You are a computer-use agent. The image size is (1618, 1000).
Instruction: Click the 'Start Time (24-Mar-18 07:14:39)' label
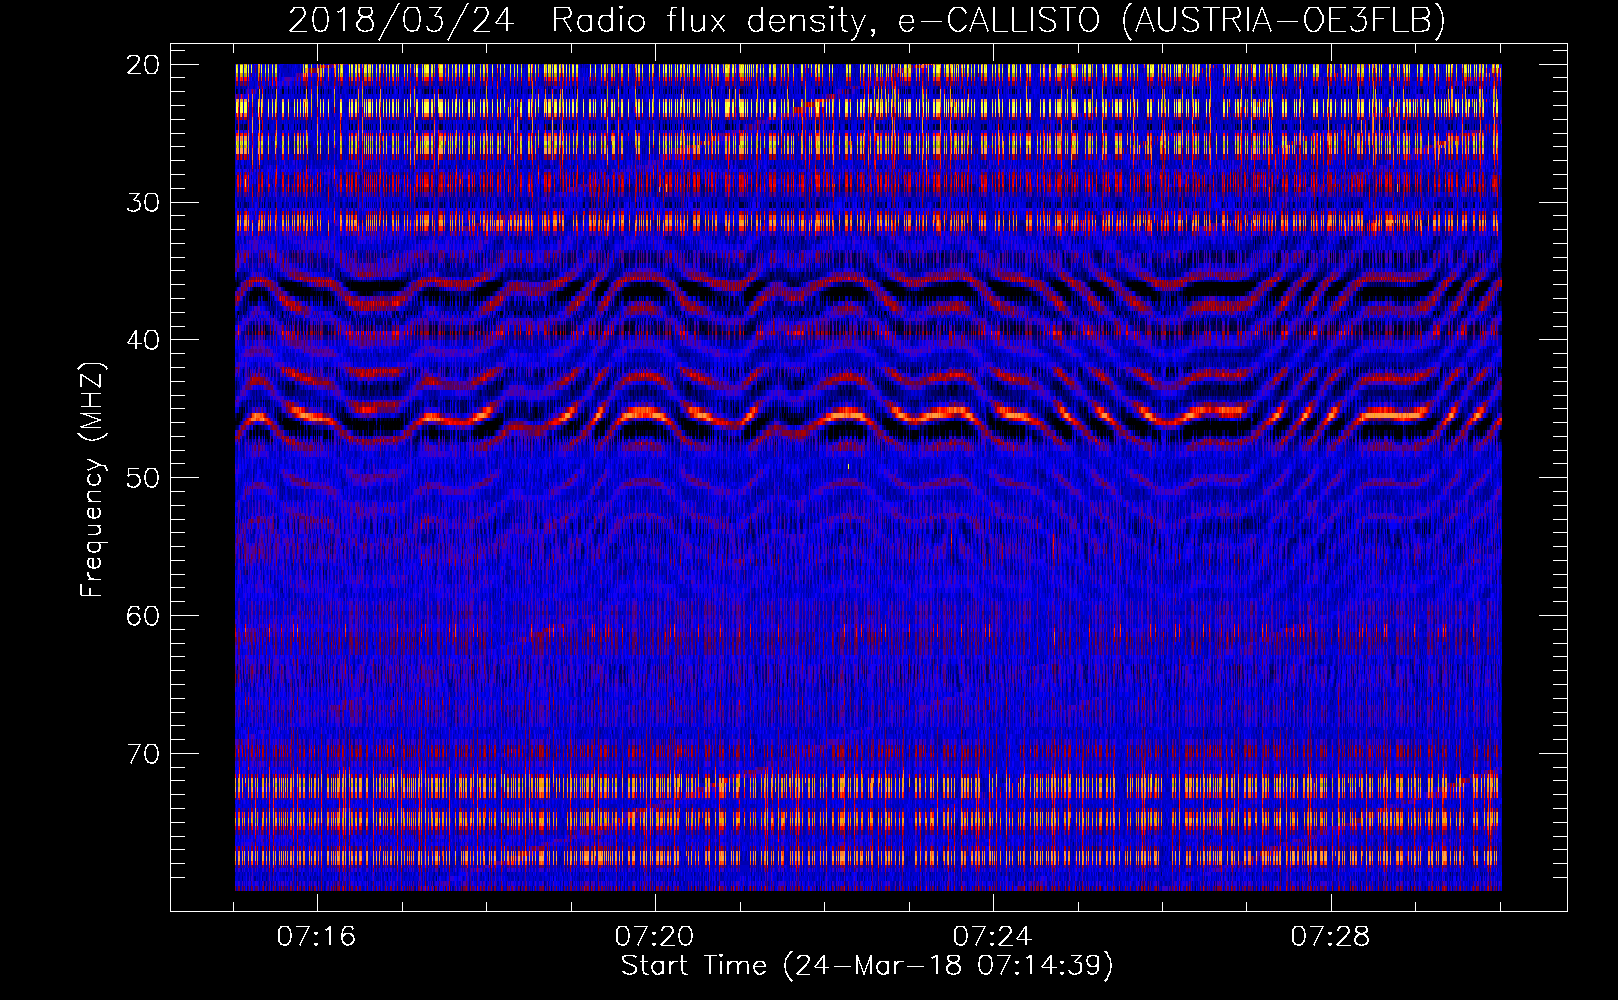[x=867, y=966]
